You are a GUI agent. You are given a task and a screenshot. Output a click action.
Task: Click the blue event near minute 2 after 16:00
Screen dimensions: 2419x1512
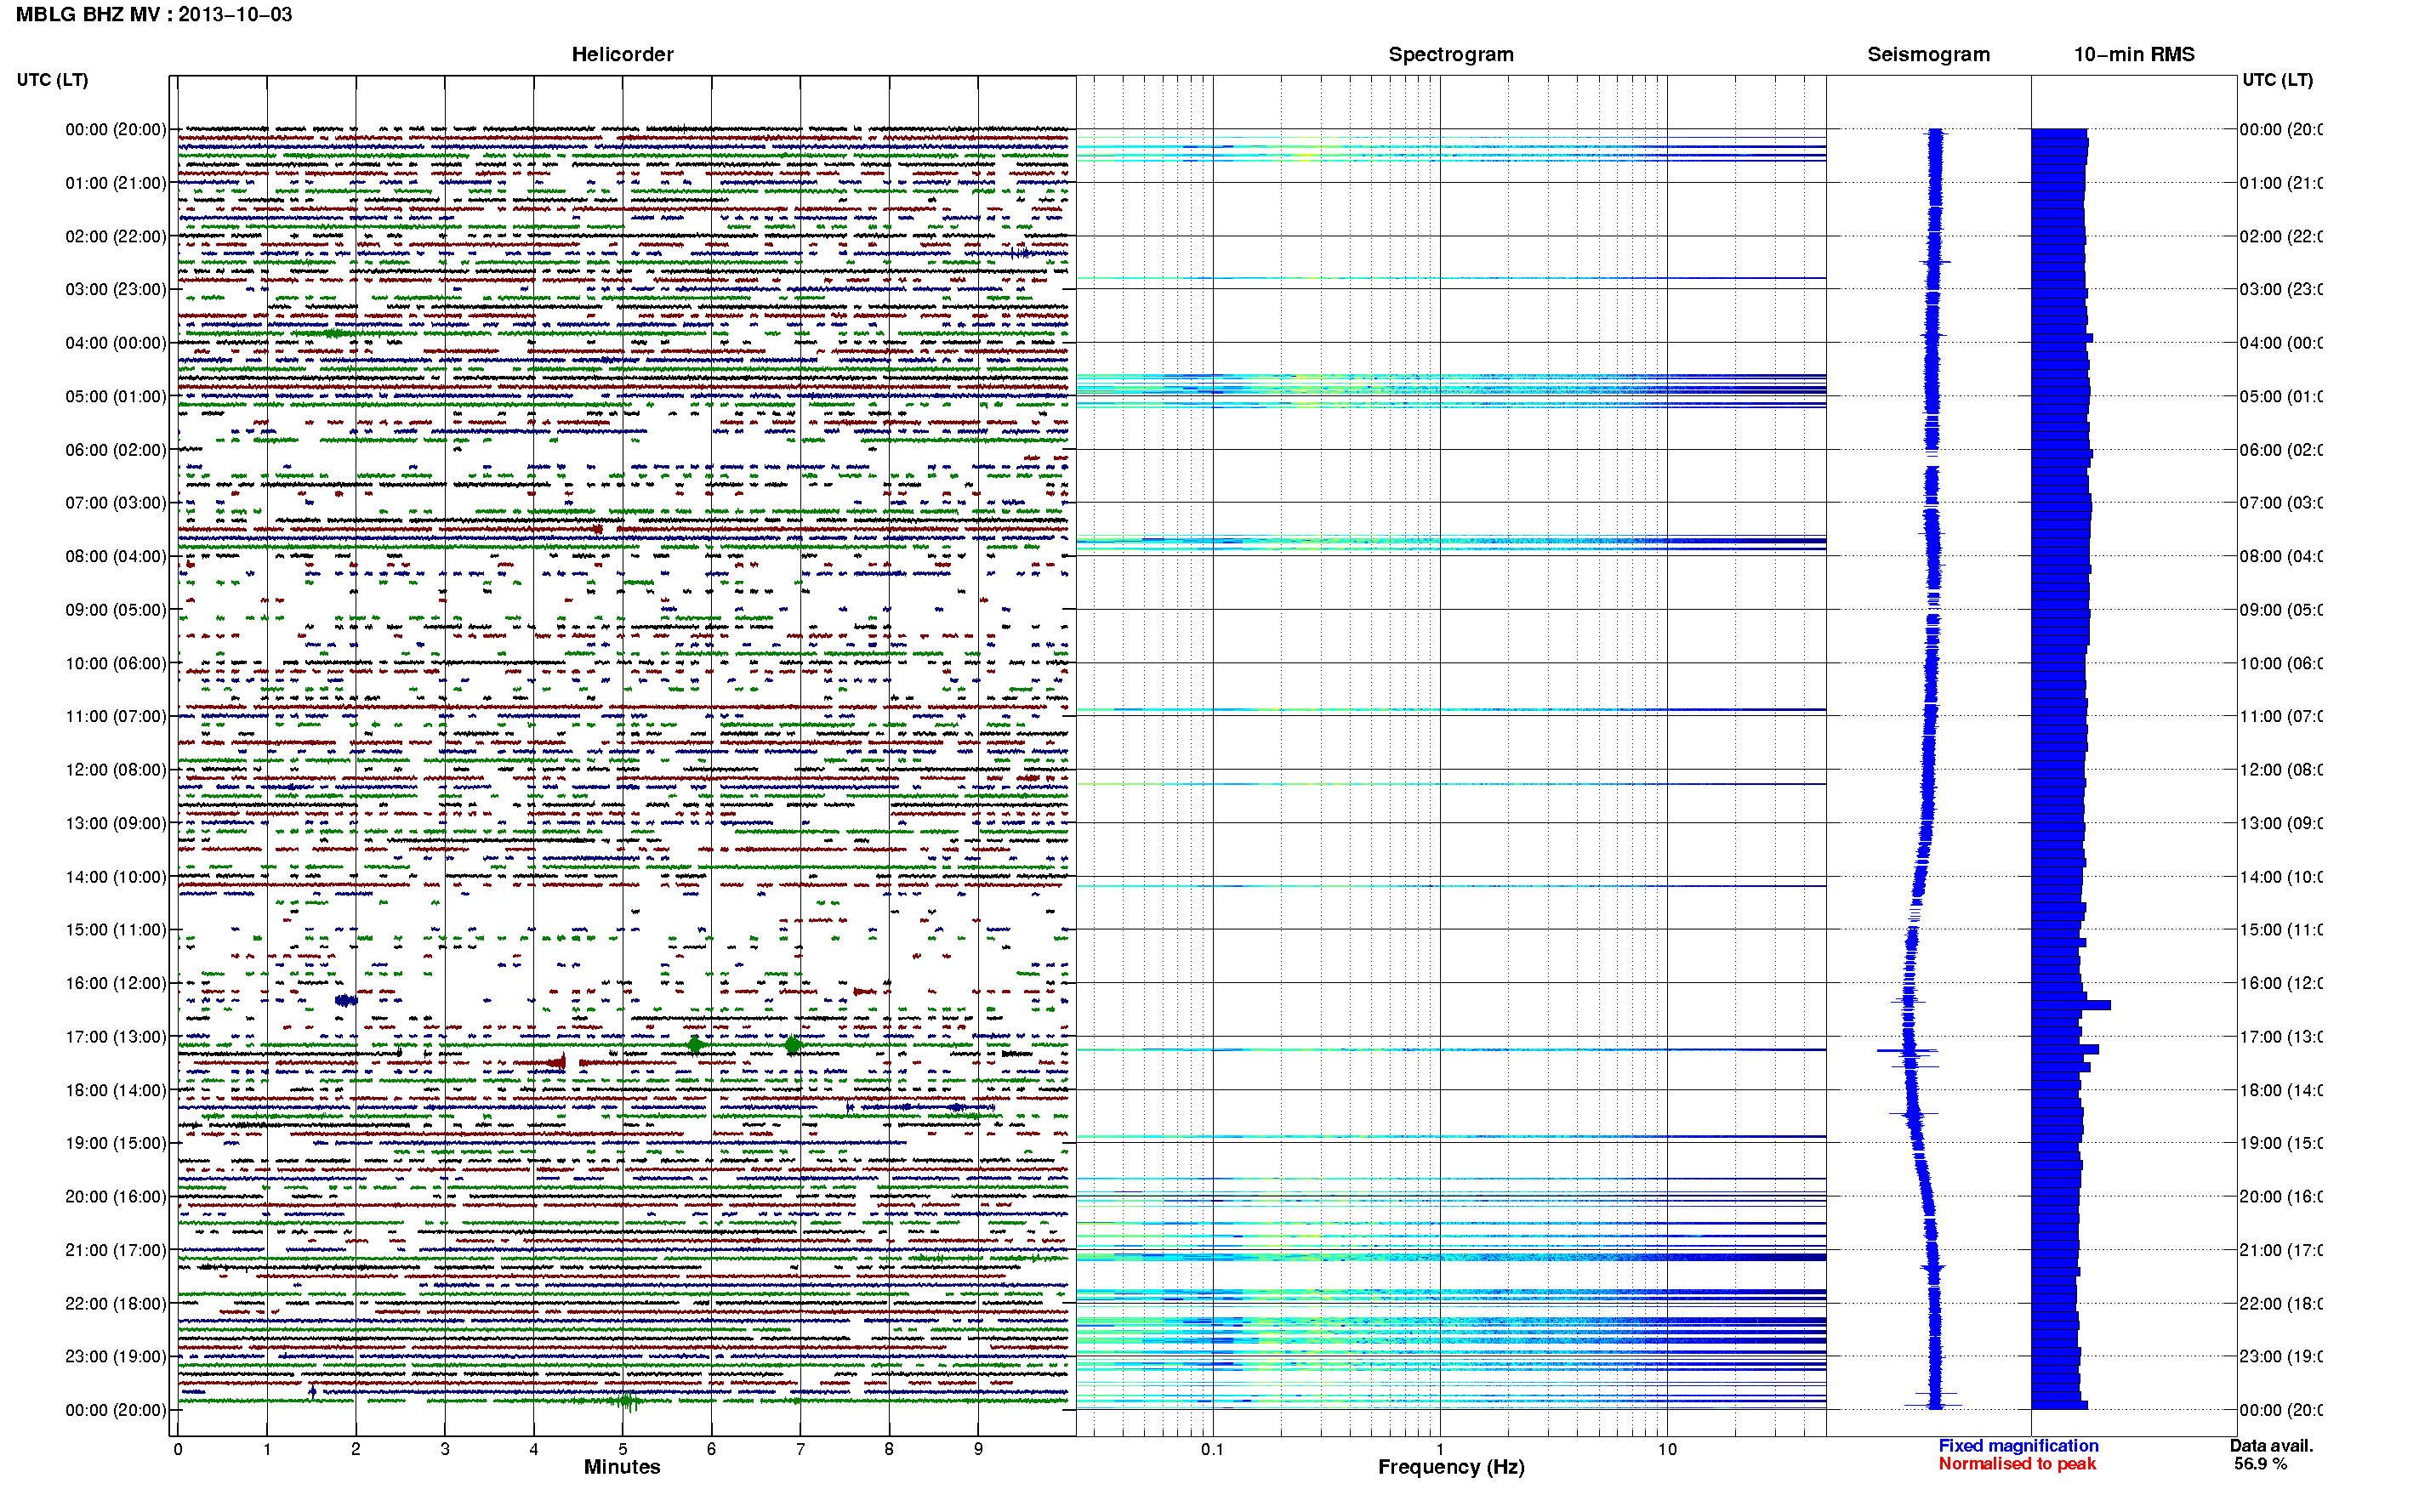[x=346, y=1000]
